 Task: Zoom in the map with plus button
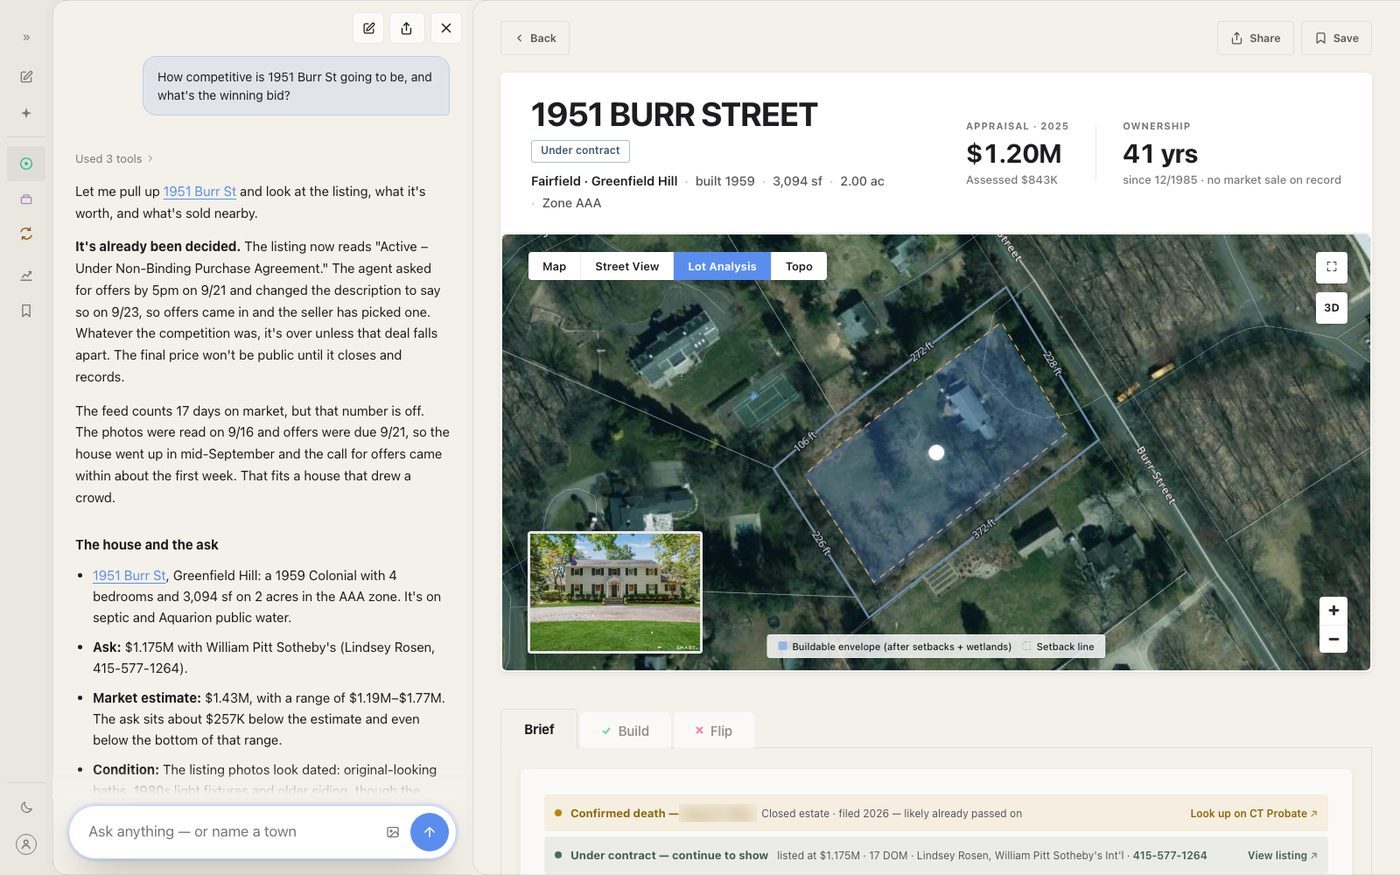[x=1333, y=610]
